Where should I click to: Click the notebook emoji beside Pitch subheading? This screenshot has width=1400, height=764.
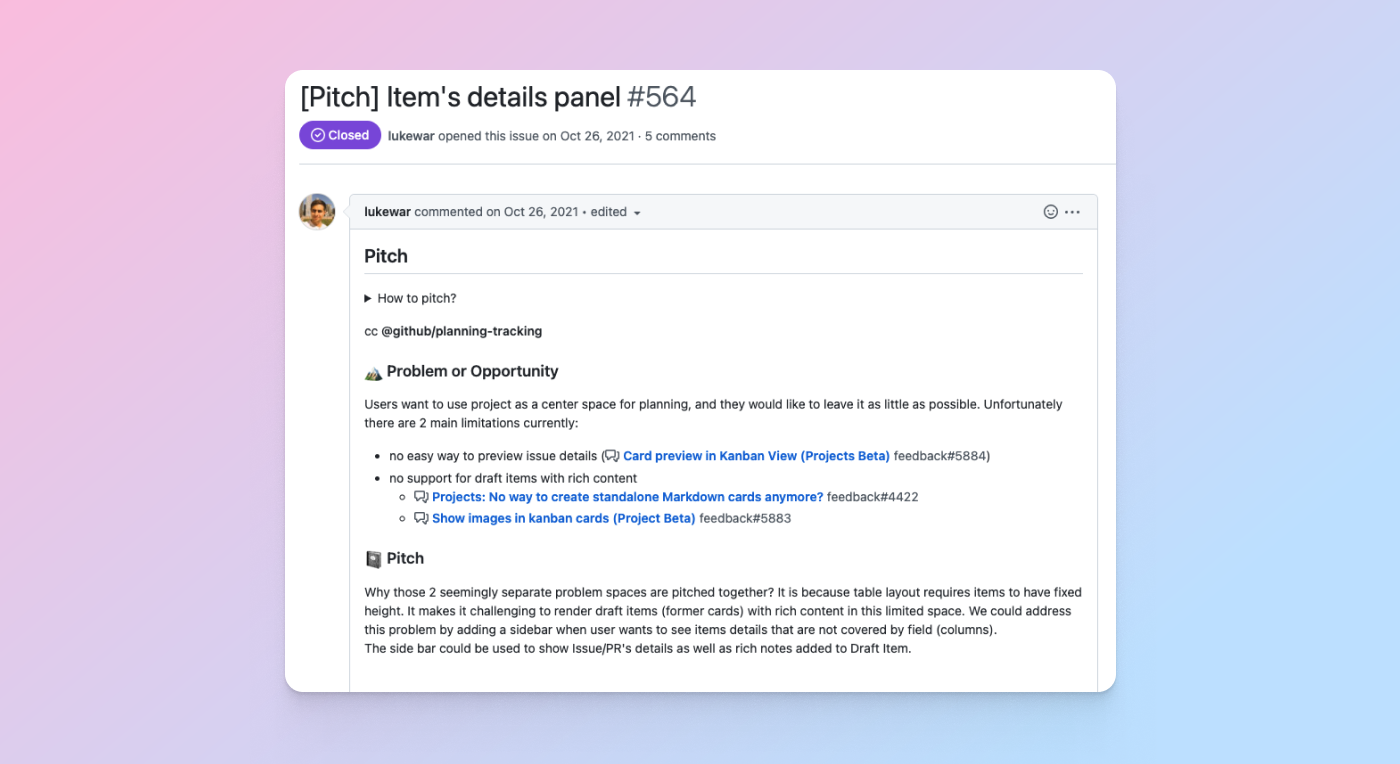pyautogui.click(x=373, y=559)
